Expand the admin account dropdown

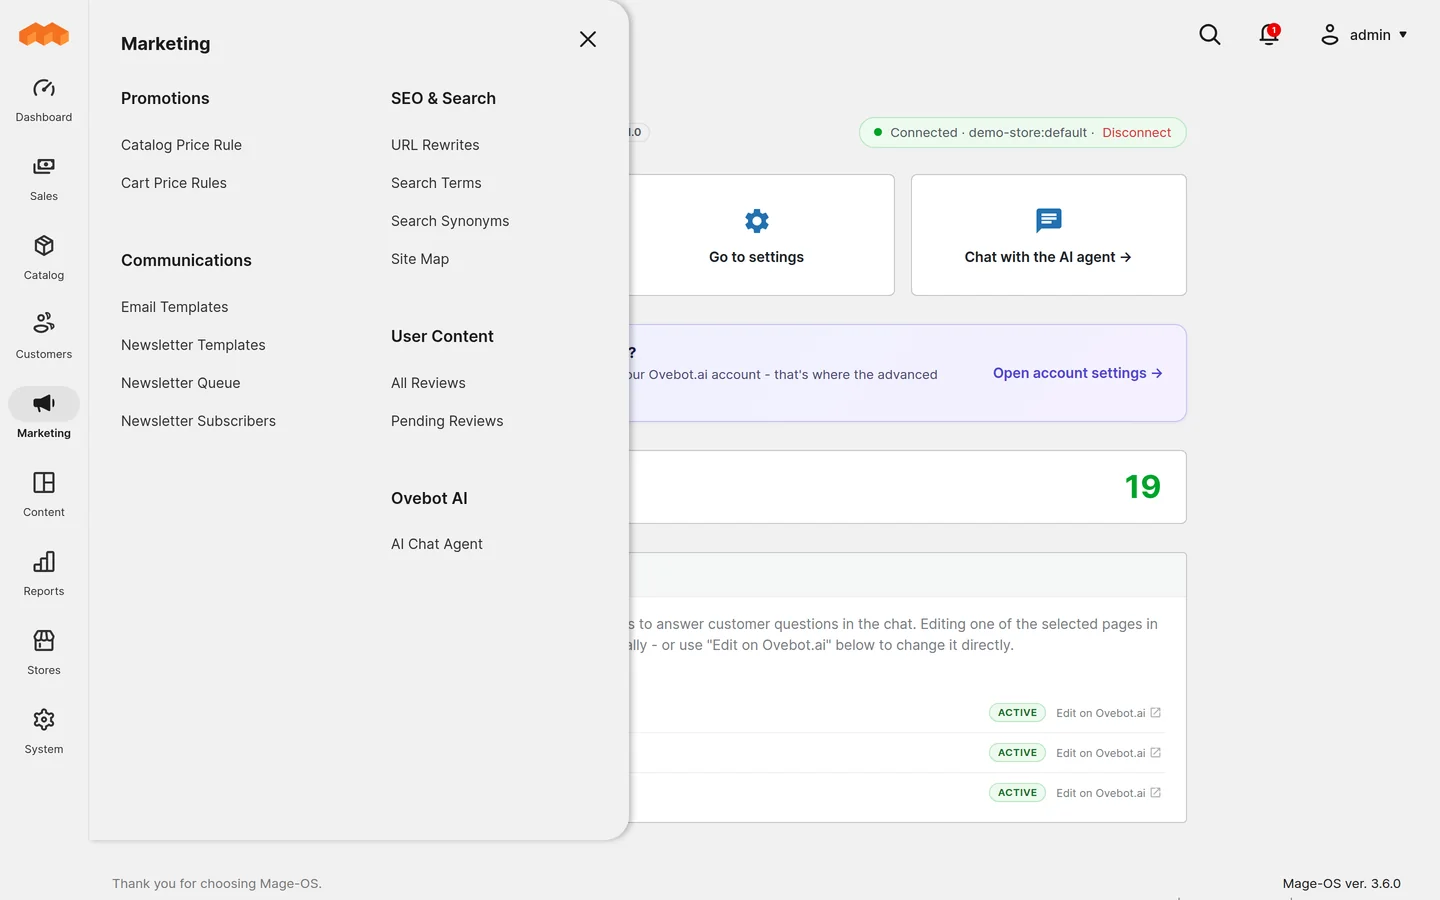tap(1364, 35)
